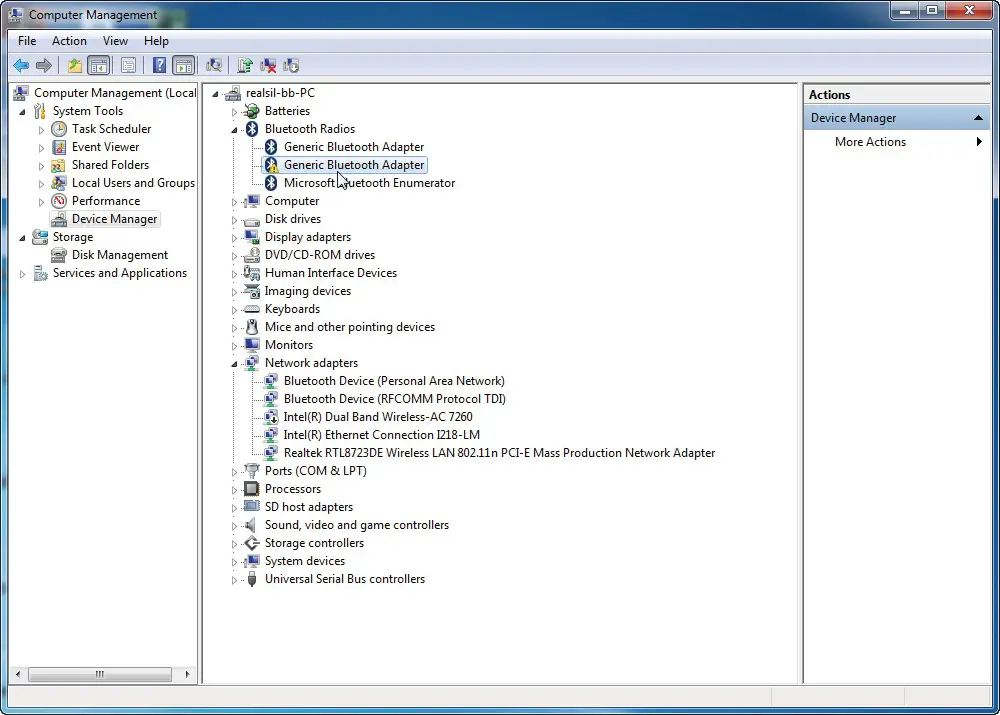Collapse the Device Manager actions section header
This screenshot has width=1000, height=715.
coord(979,118)
